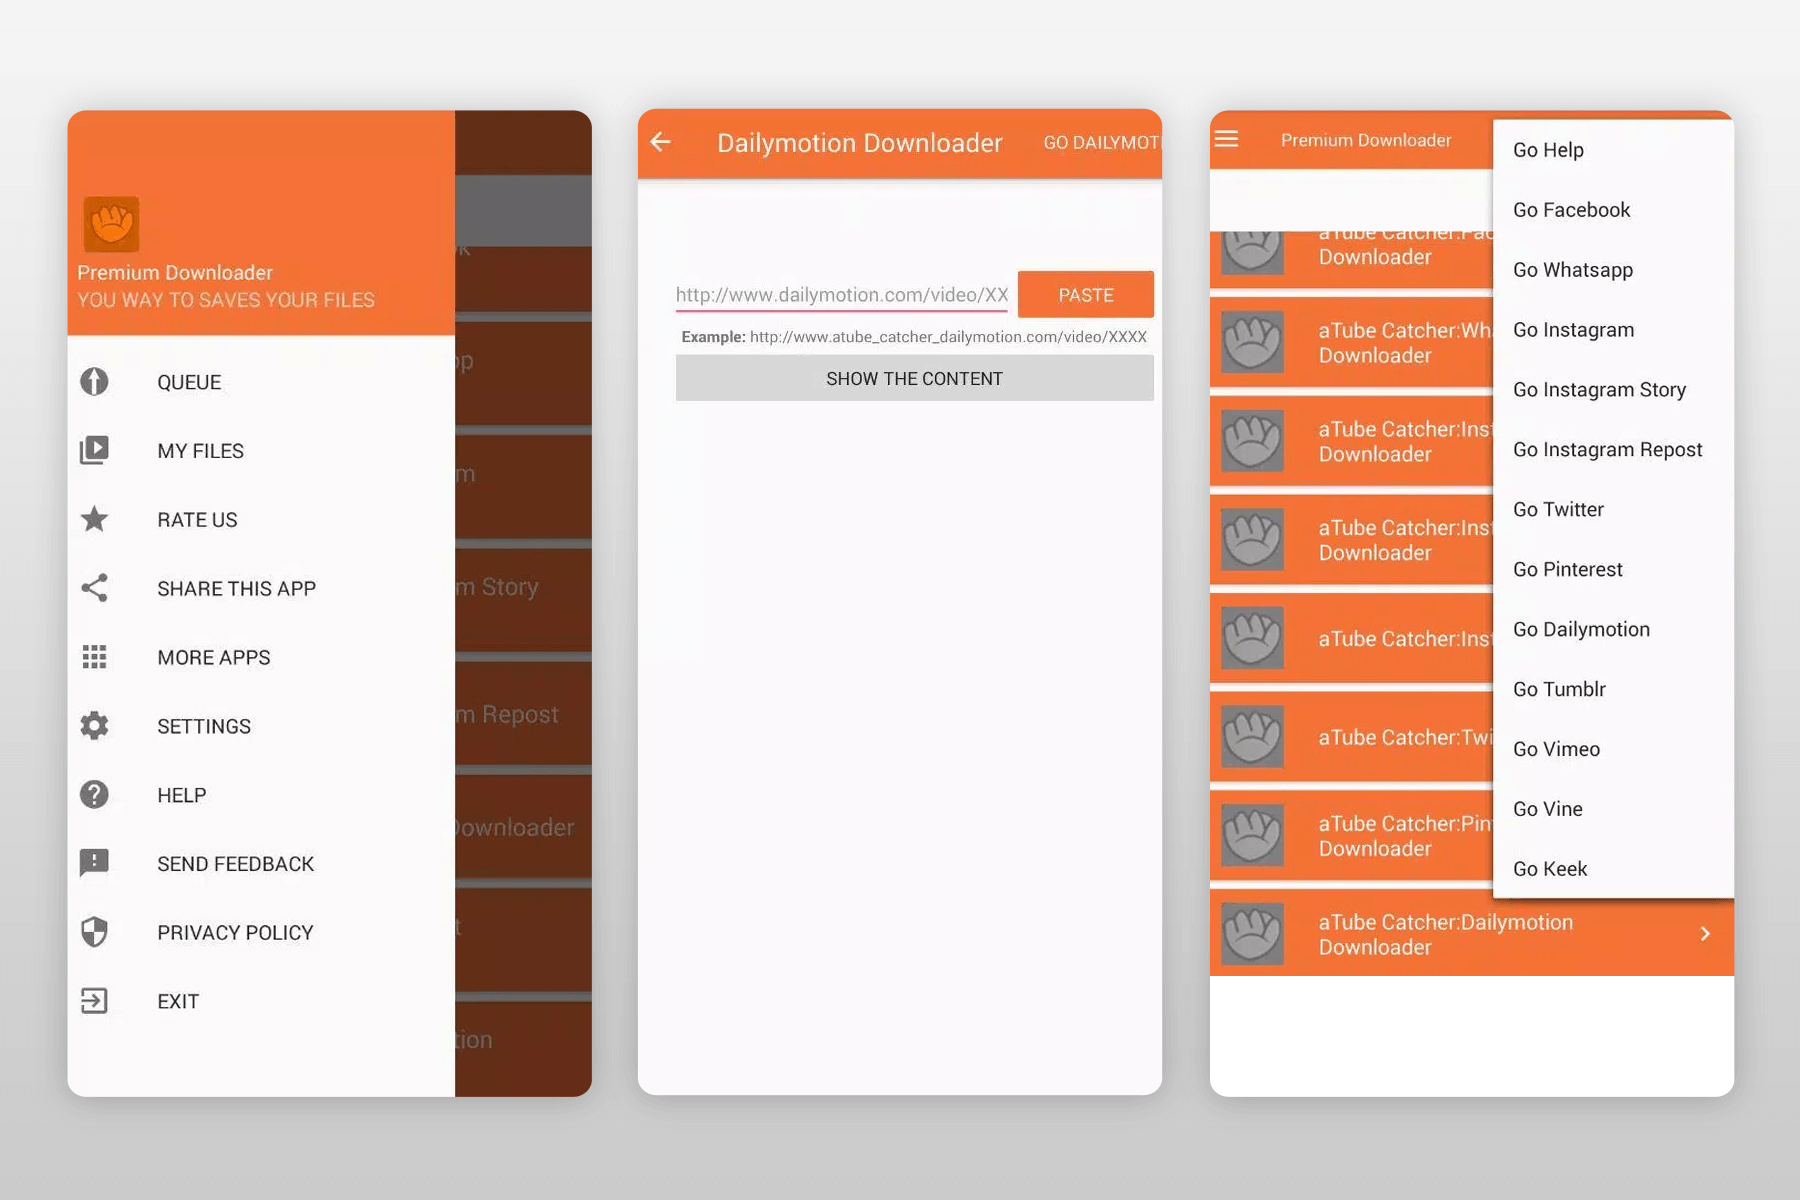Screen dimensions: 1800x1200
Task: Tap the Share This App icon
Action: click(94, 588)
